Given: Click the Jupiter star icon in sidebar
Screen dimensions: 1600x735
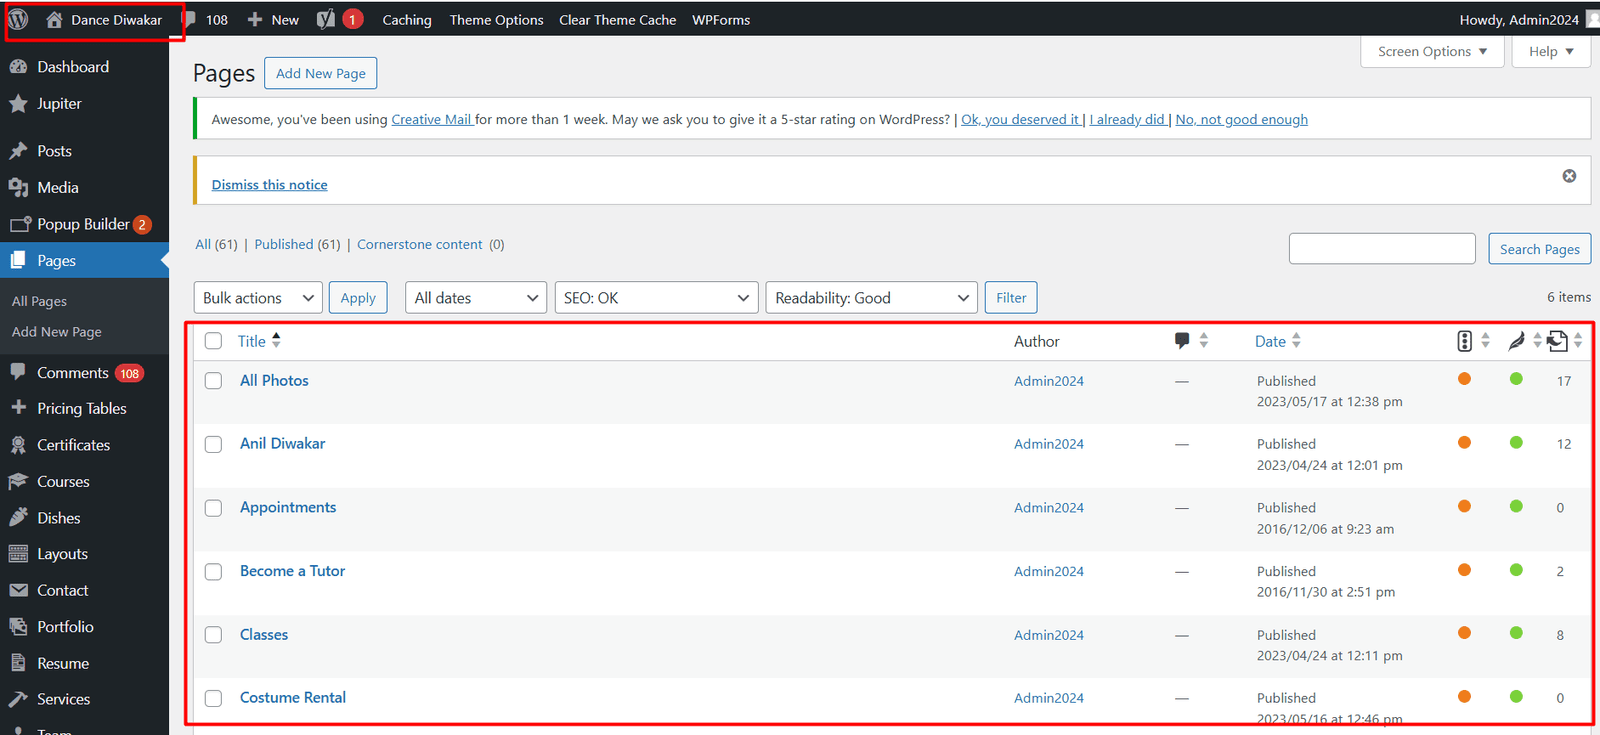Looking at the screenshot, I should point(18,104).
